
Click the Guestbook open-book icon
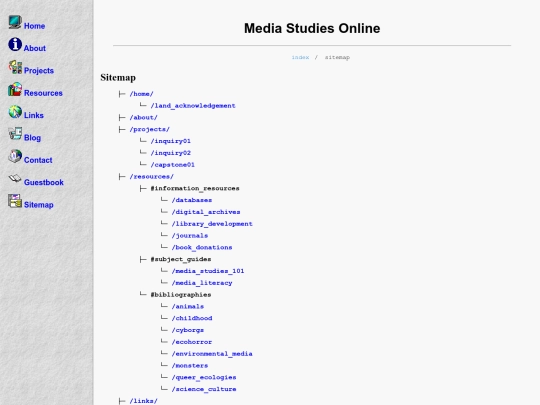pyautogui.click(x=15, y=179)
